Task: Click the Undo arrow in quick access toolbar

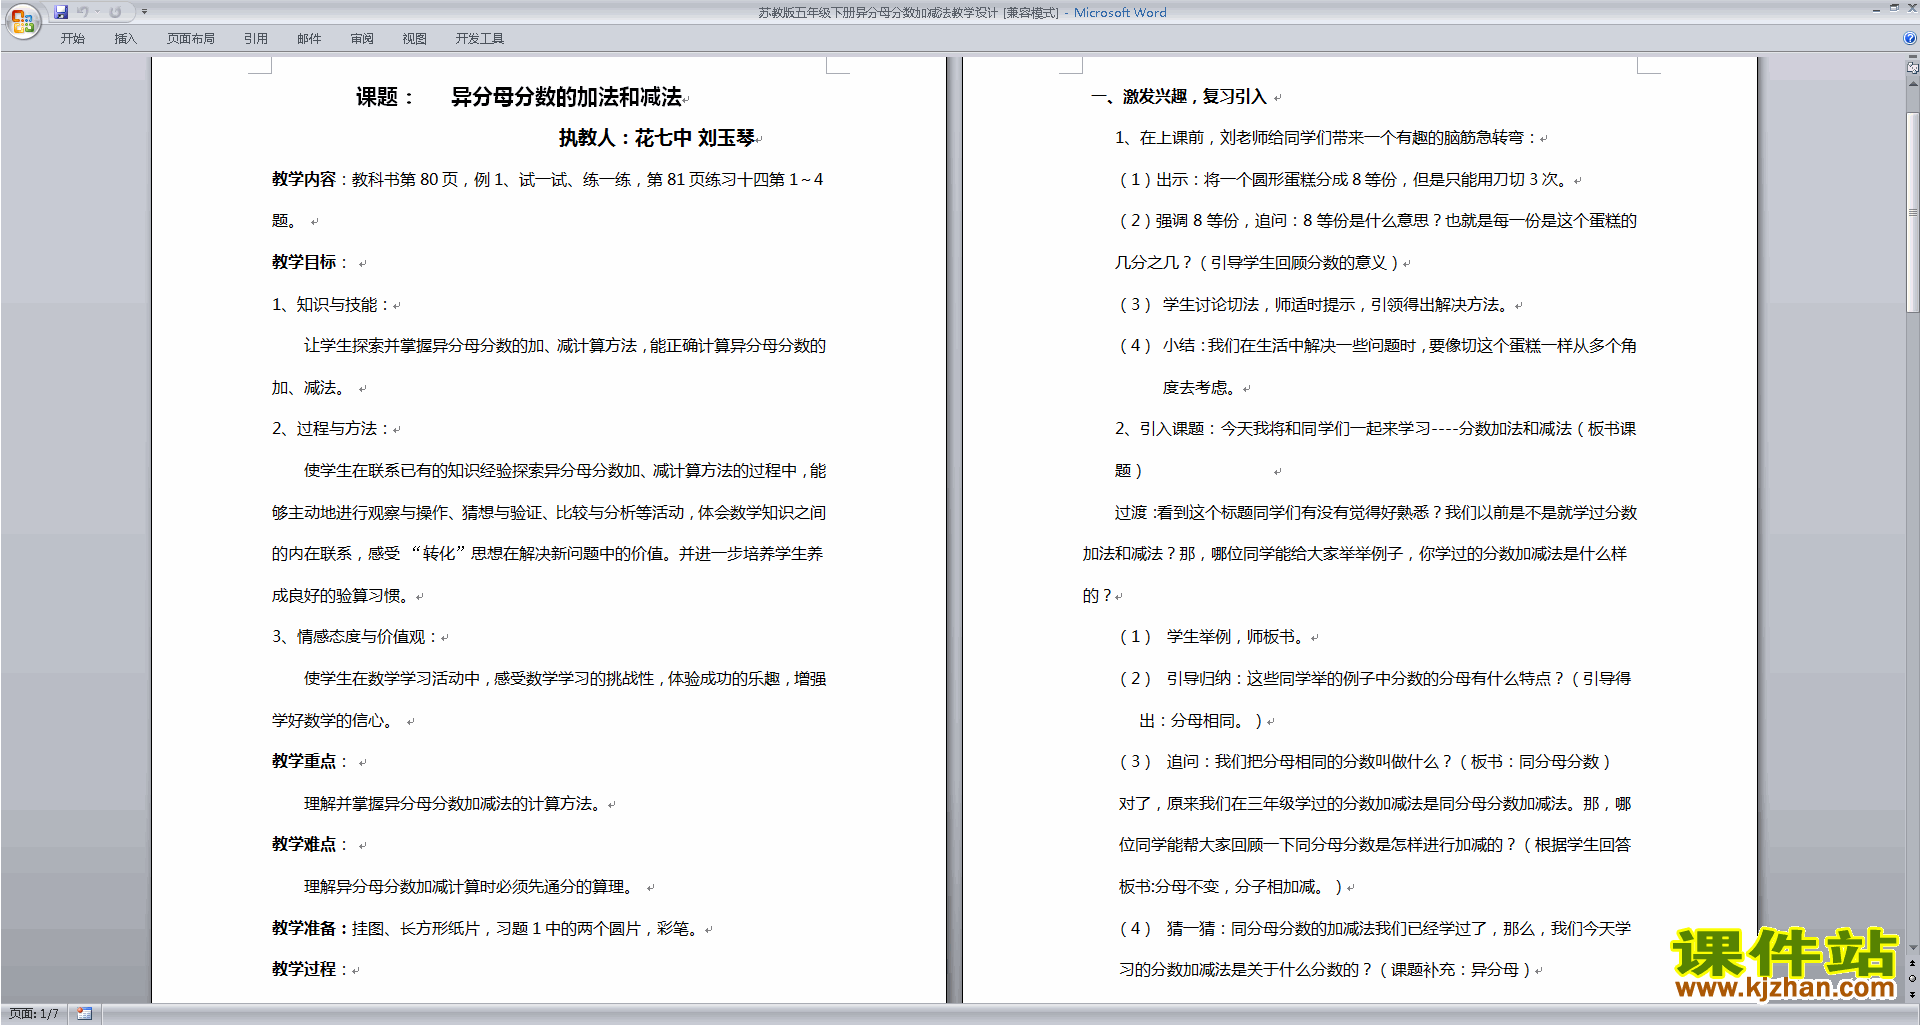Action: 83,12
